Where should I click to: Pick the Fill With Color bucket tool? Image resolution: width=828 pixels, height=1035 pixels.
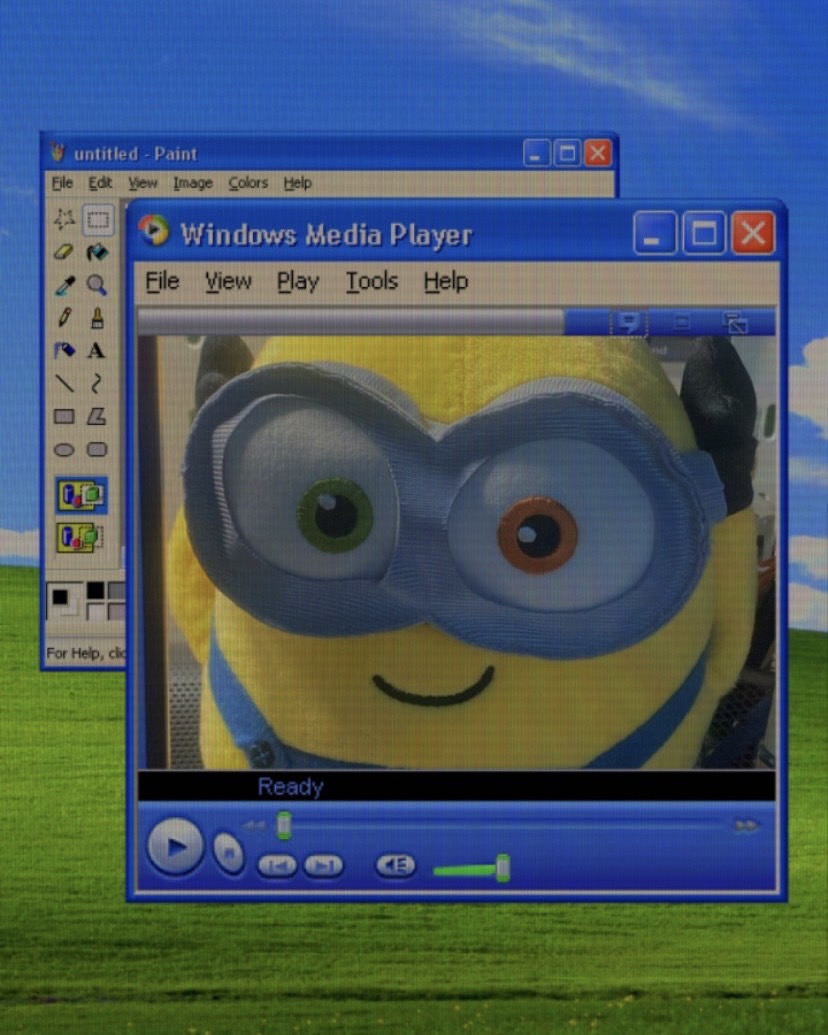[x=97, y=252]
